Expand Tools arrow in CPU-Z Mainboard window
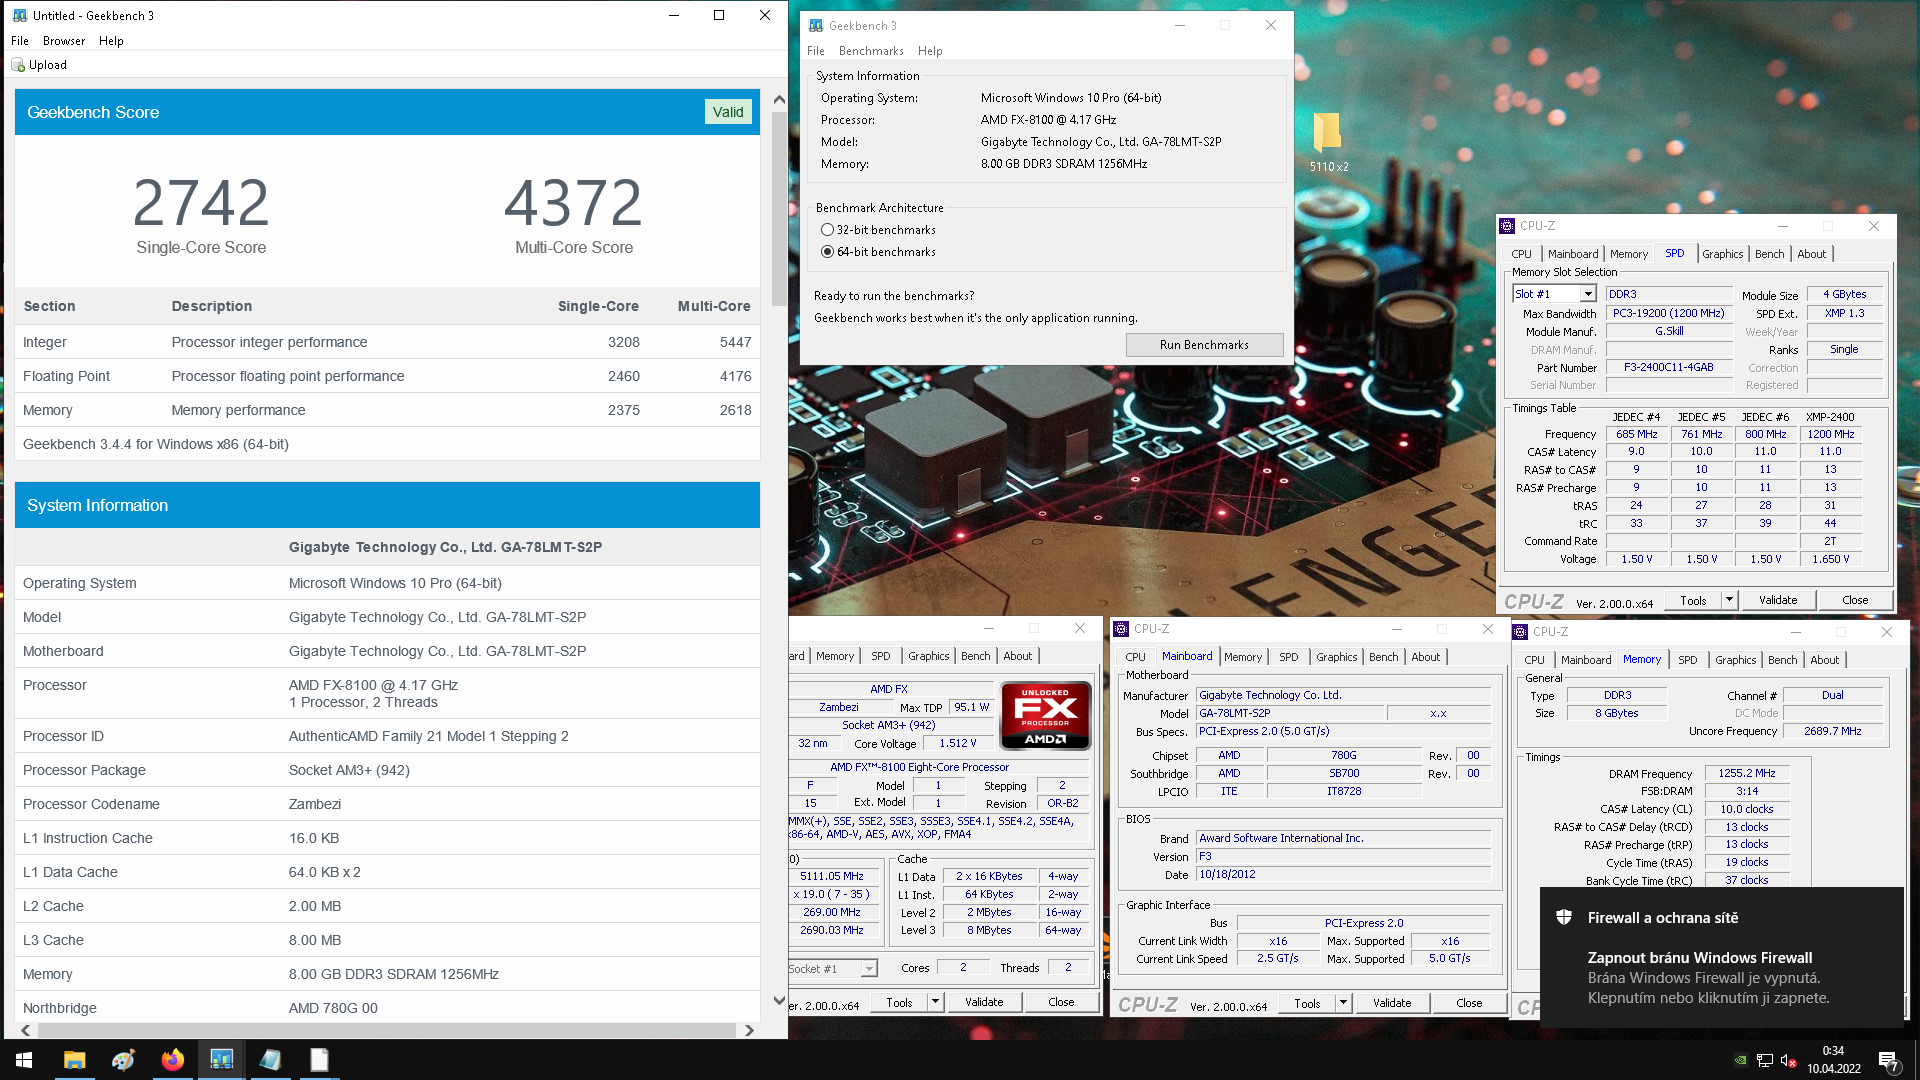Viewport: 1920px width, 1080px height. click(1343, 1003)
